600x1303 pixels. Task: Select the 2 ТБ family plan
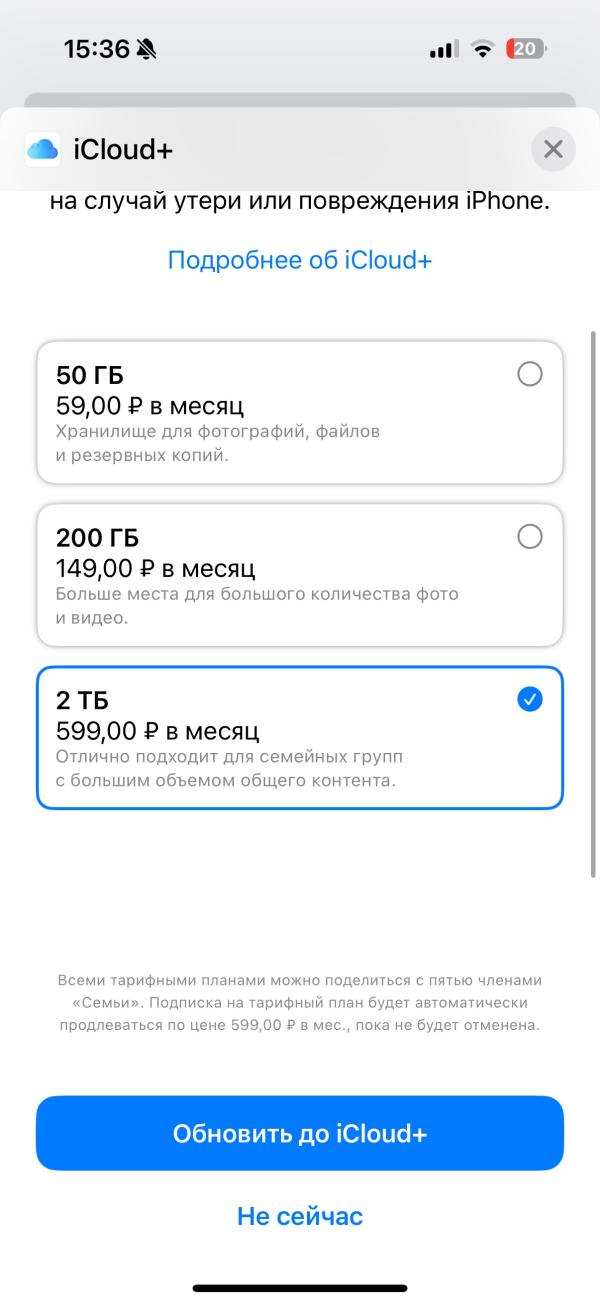click(x=300, y=737)
